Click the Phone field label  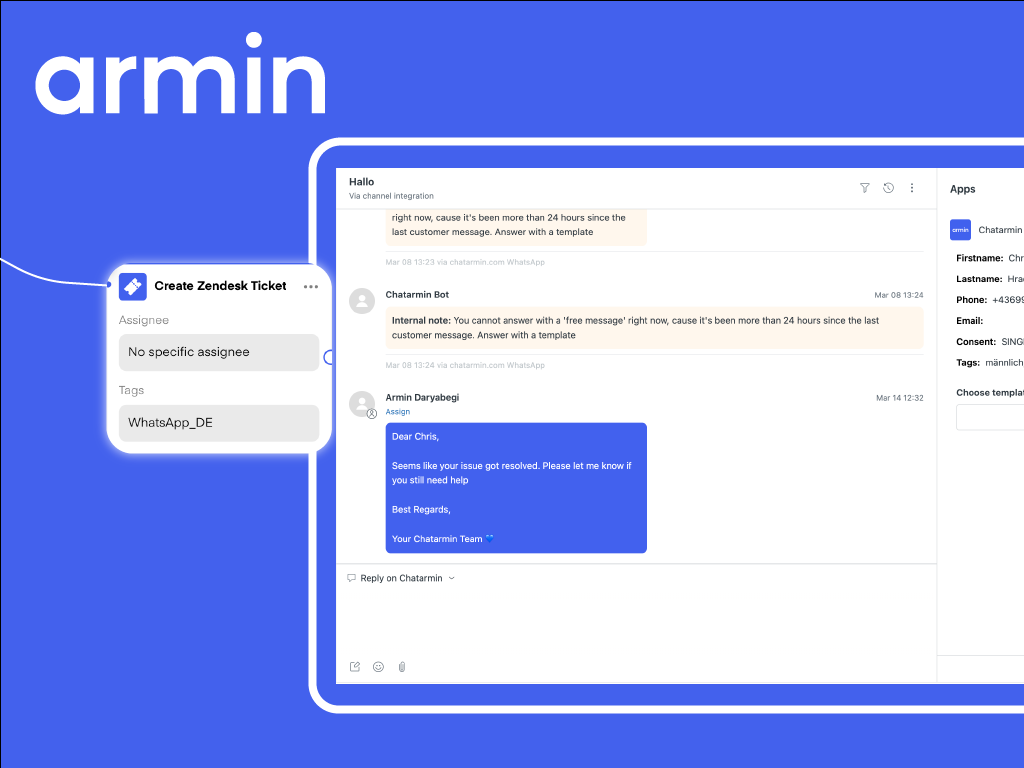(972, 300)
